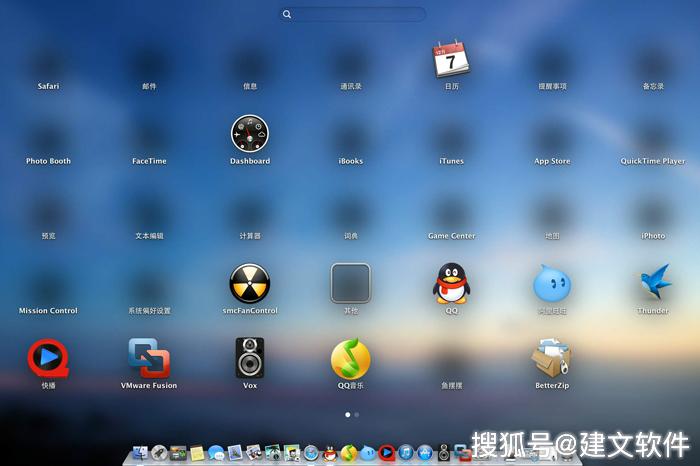
Task: Click the magnifier icon in the search bar
Action: pyautogui.click(x=287, y=14)
